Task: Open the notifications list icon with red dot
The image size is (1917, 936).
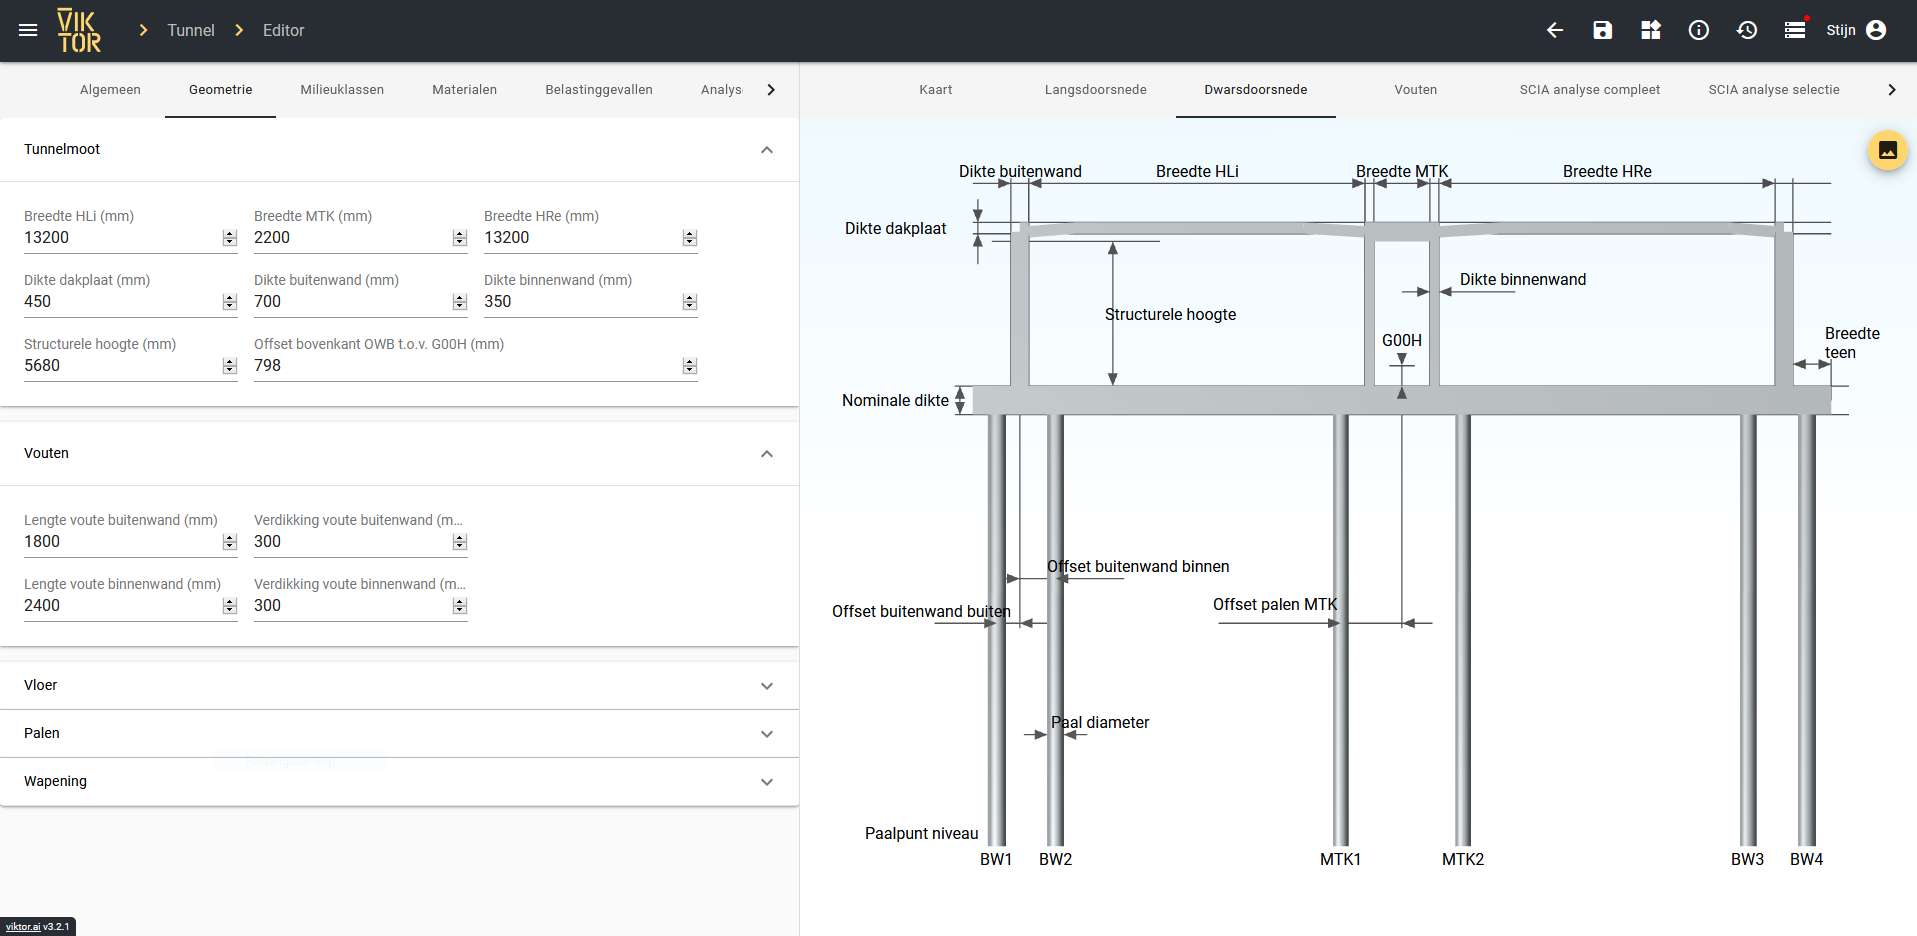Action: click(1795, 30)
